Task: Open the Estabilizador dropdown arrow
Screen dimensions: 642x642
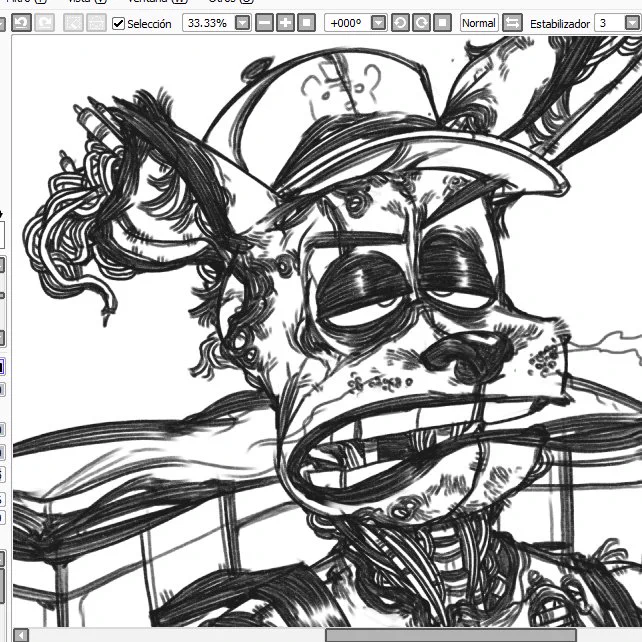Action: [x=632, y=23]
